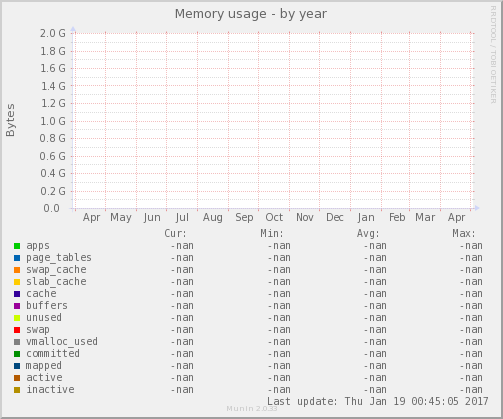Click the 'unused' legend label
The height and width of the screenshot is (419, 503).
44,318
